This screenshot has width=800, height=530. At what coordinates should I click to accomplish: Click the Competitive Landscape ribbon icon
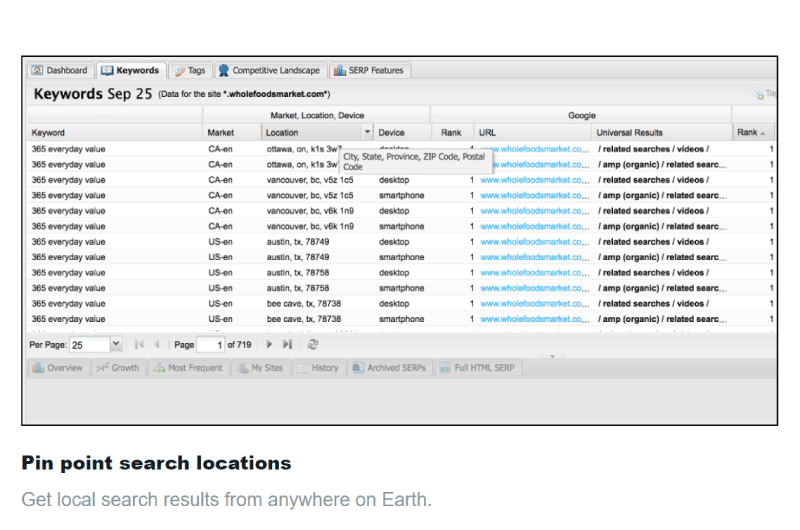[223, 70]
